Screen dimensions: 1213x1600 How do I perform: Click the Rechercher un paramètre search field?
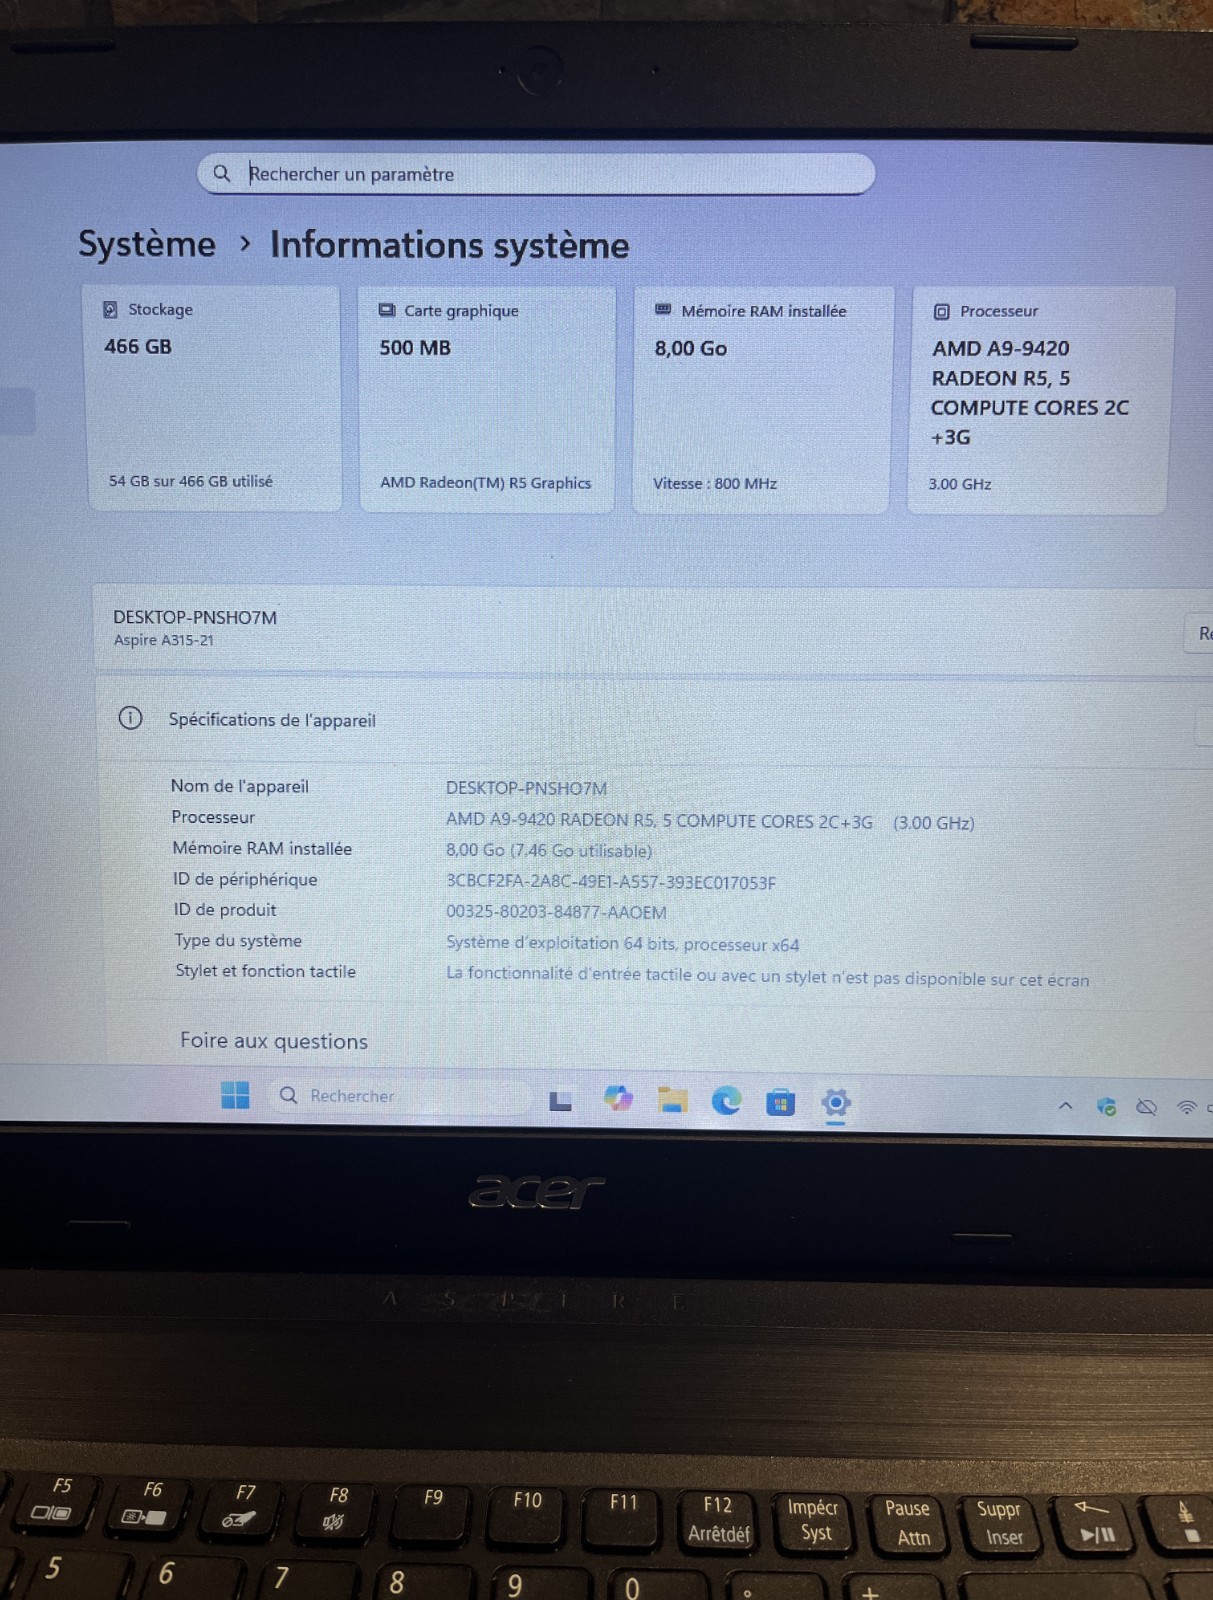[536, 173]
